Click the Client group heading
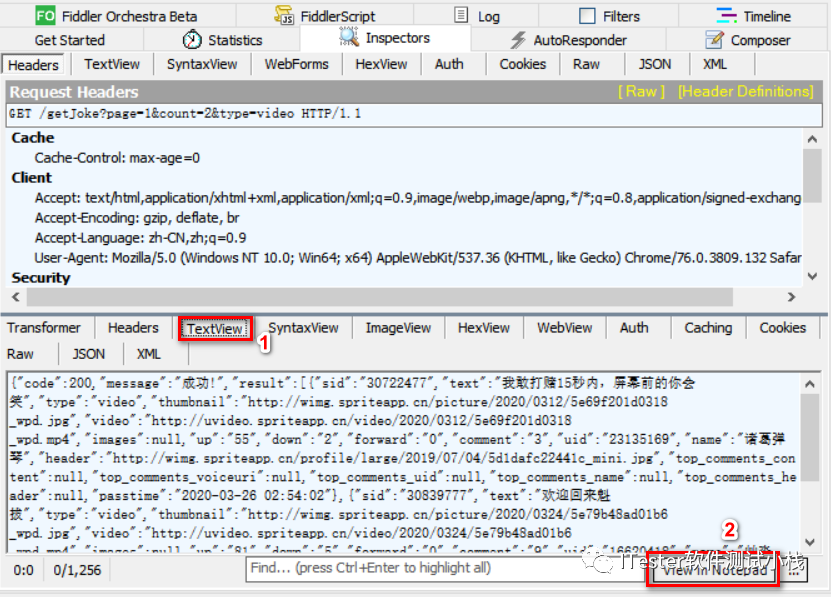The width and height of the screenshot is (831, 597). click(x=32, y=178)
